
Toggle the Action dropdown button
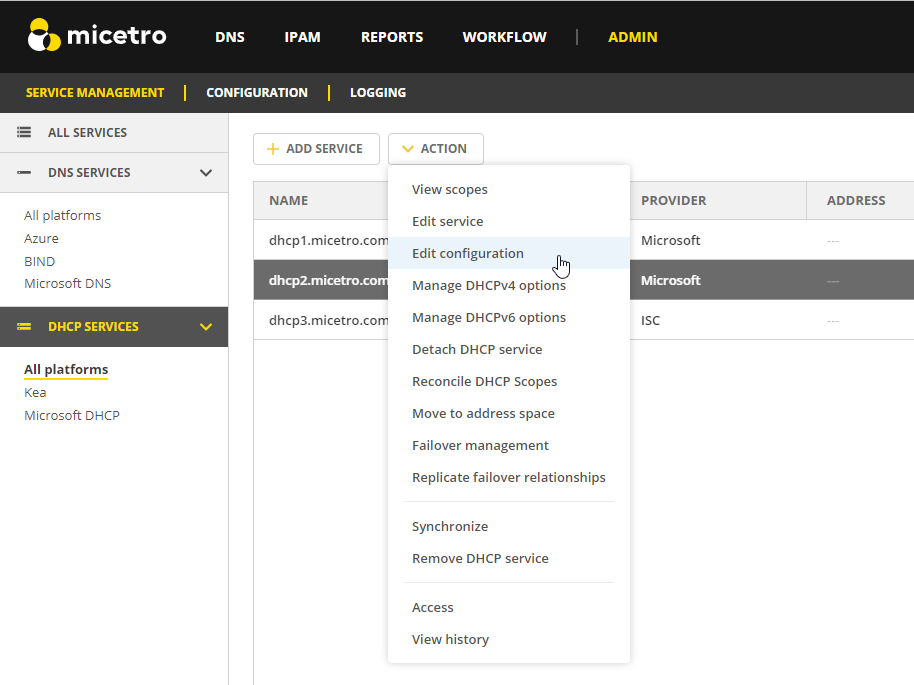[435, 149]
